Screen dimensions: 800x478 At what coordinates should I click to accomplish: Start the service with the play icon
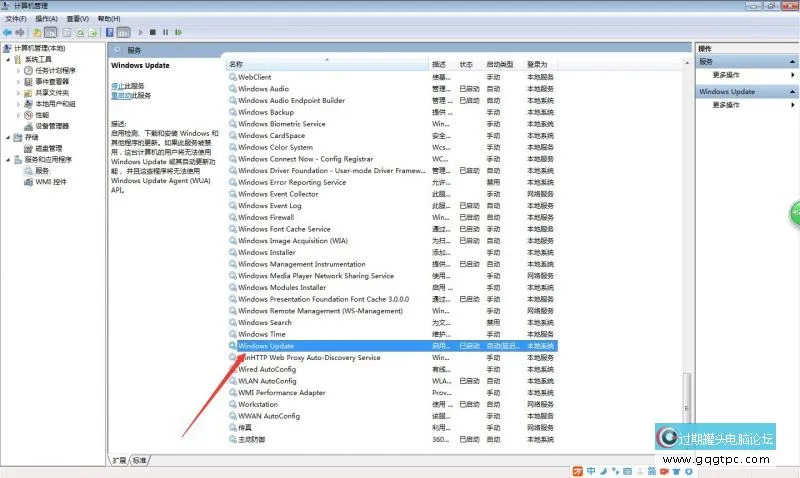(140, 32)
